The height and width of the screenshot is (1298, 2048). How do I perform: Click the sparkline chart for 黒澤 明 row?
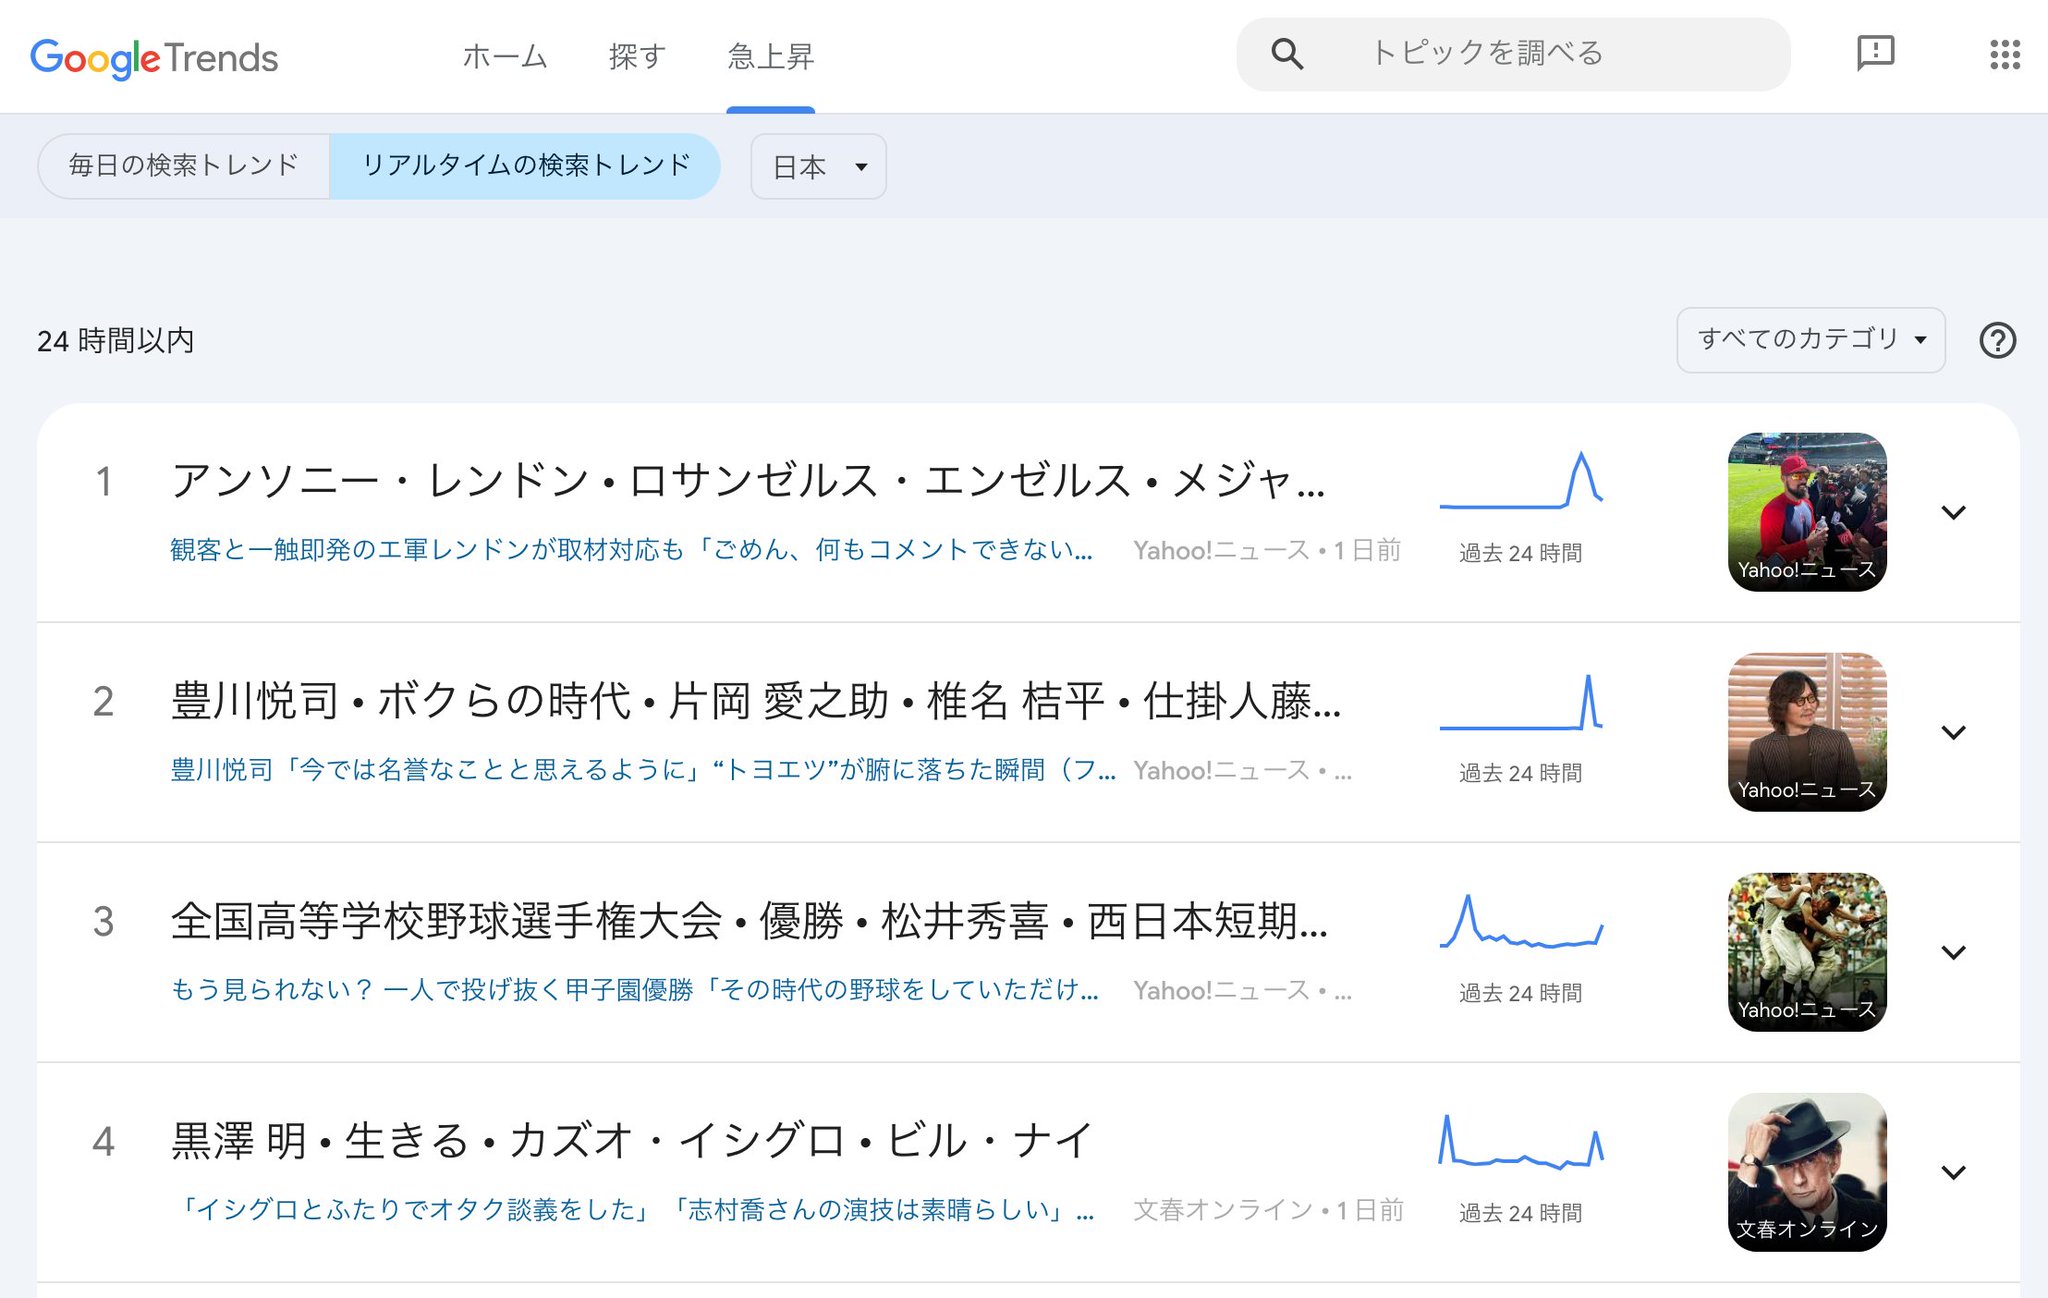pos(1521,1141)
